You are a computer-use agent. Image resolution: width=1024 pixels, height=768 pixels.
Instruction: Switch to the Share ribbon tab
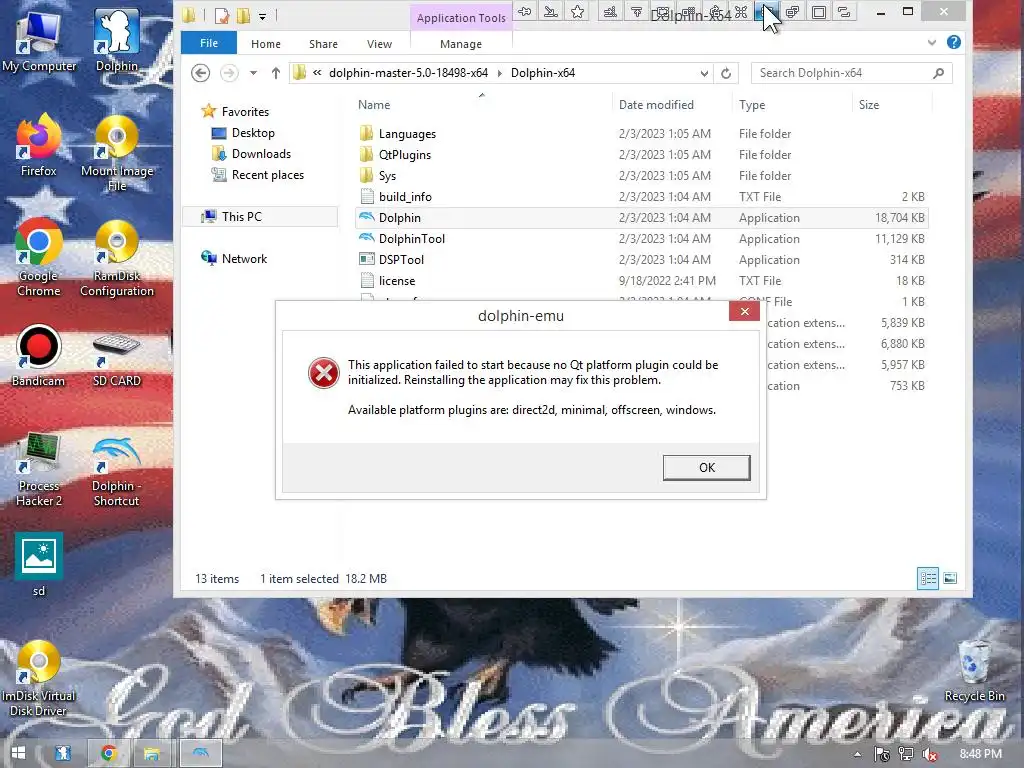click(323, 44)
